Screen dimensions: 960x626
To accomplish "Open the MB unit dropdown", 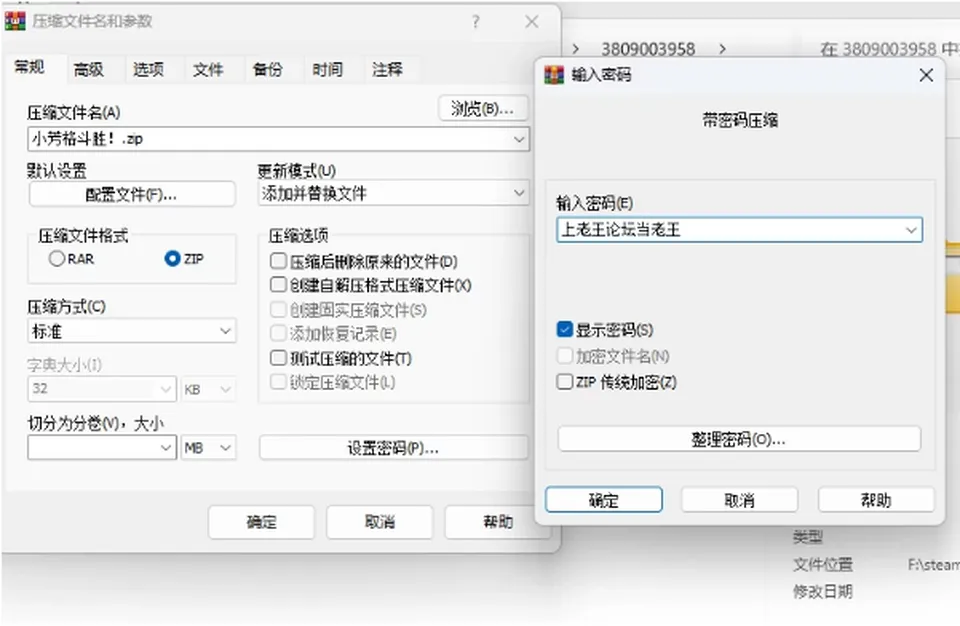I will [225, 448].
